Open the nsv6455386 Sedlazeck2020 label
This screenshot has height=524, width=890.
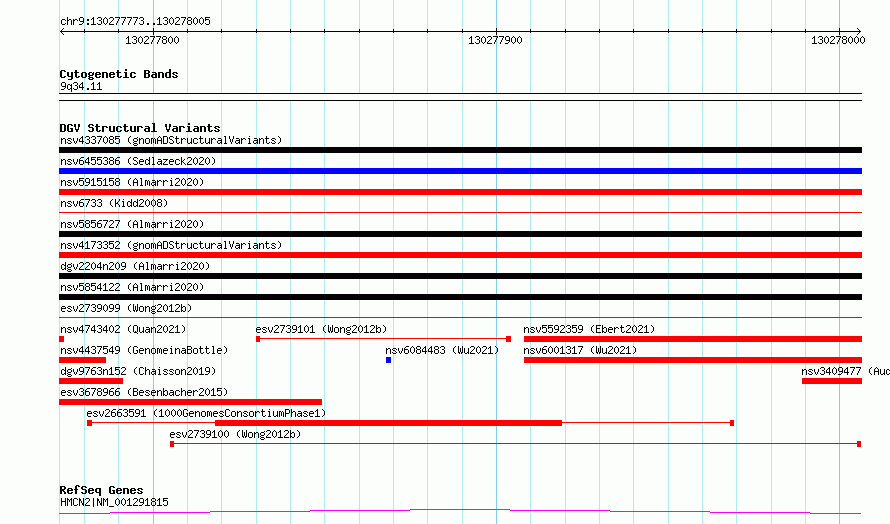[138, 161]
